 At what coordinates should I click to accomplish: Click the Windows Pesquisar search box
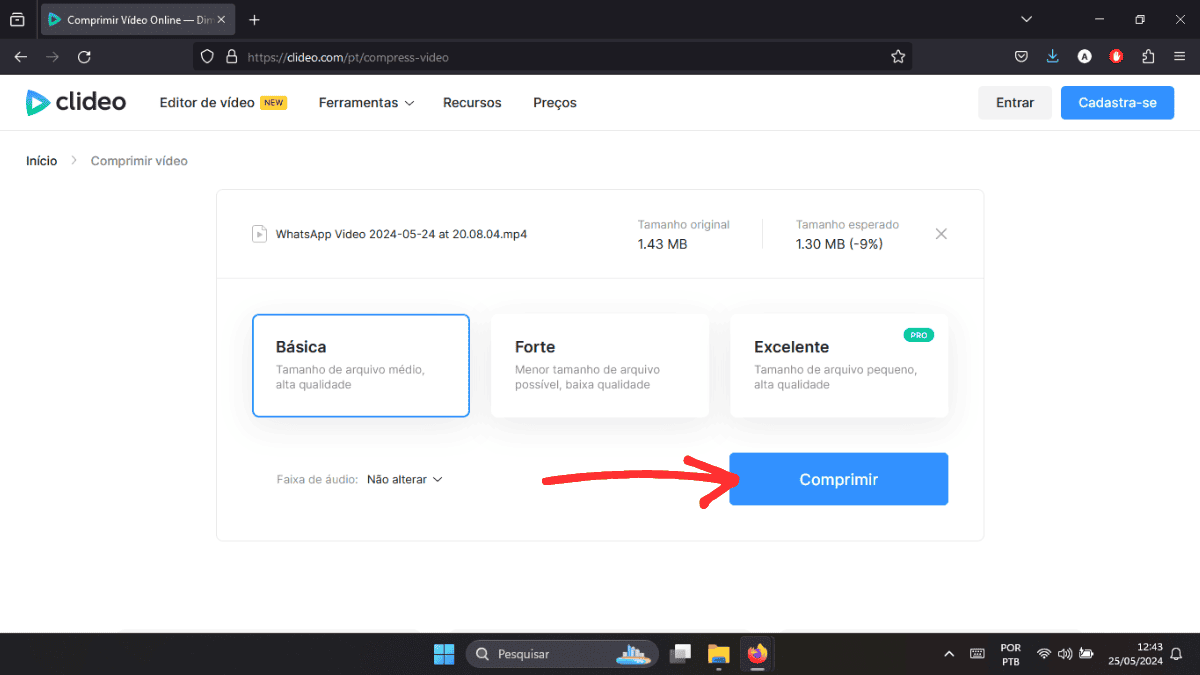click(x=563, y=654)
